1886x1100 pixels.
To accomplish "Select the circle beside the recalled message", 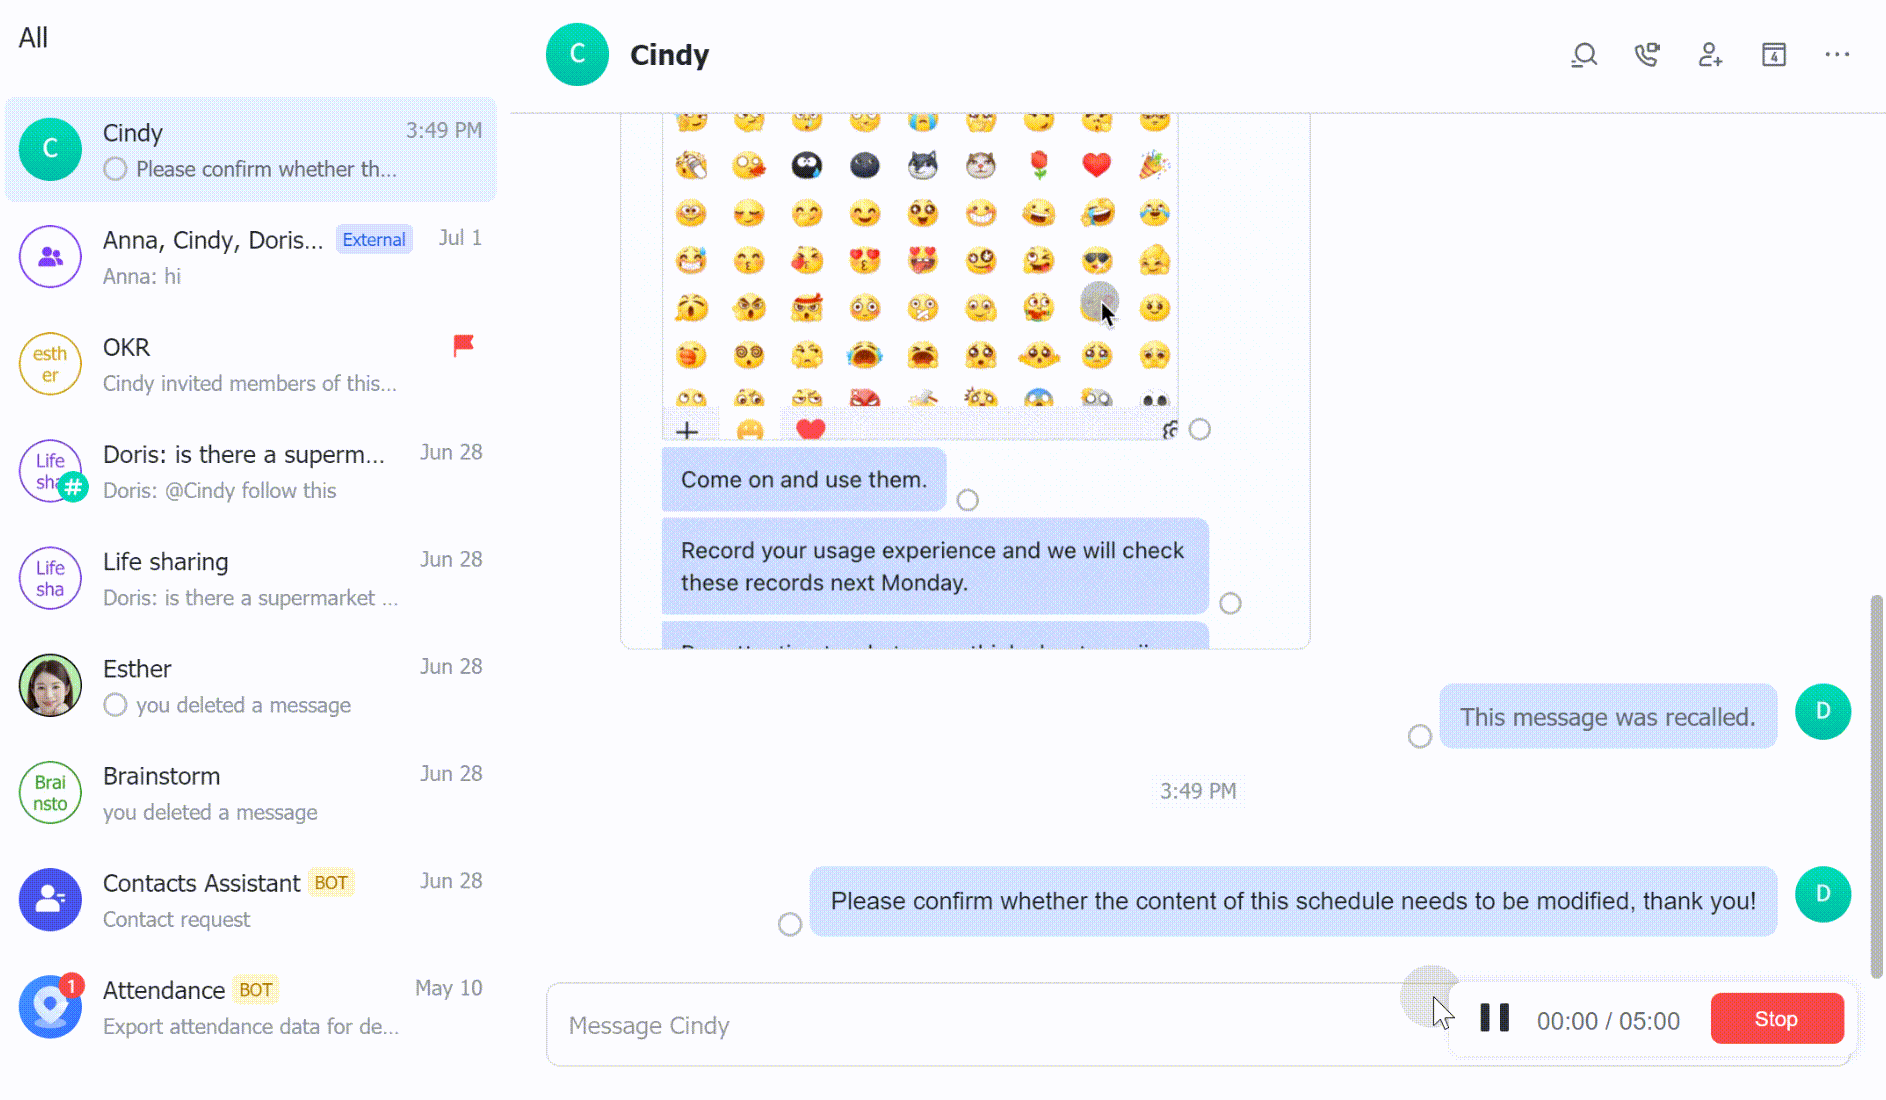I will (x=1419, y=736).
